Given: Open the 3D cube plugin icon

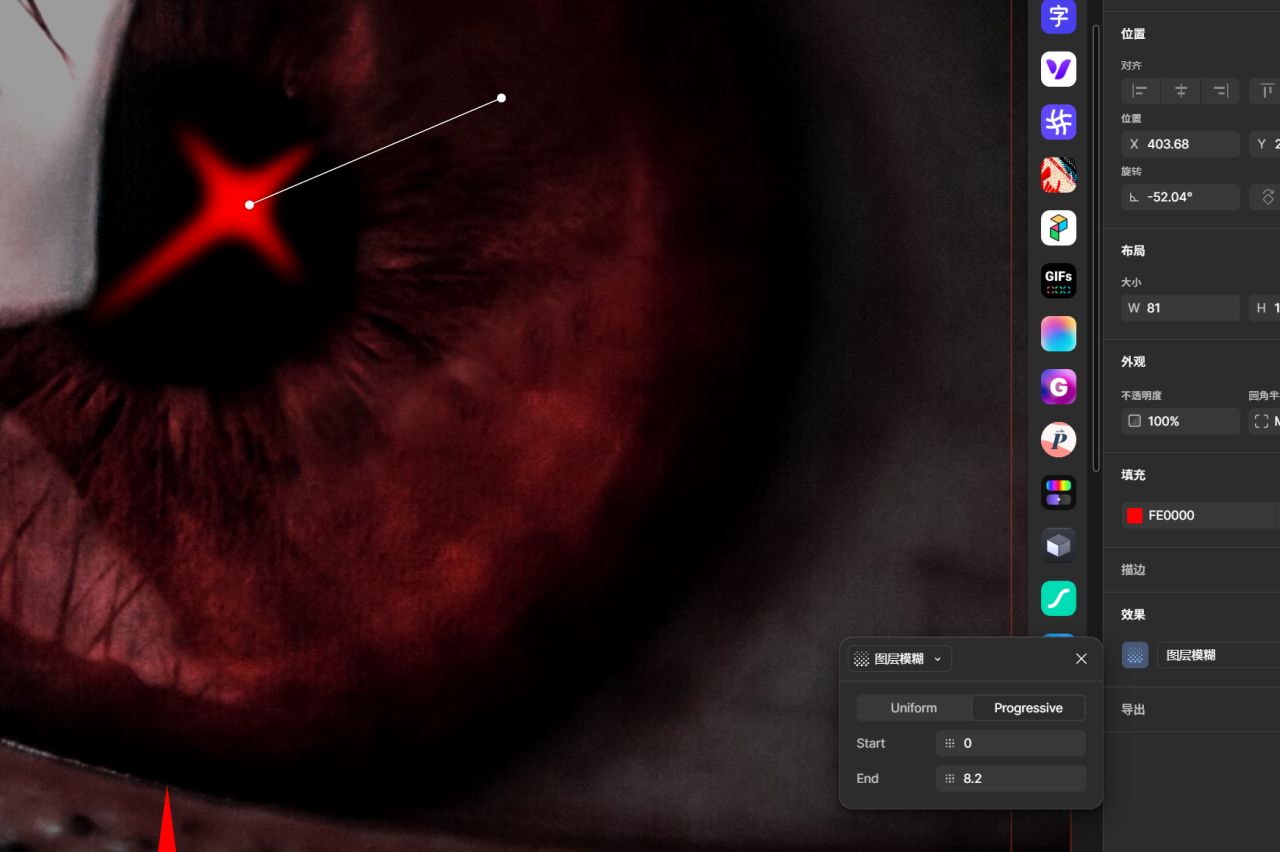Looking at the screenshot, I should [x=1059, y=546].
